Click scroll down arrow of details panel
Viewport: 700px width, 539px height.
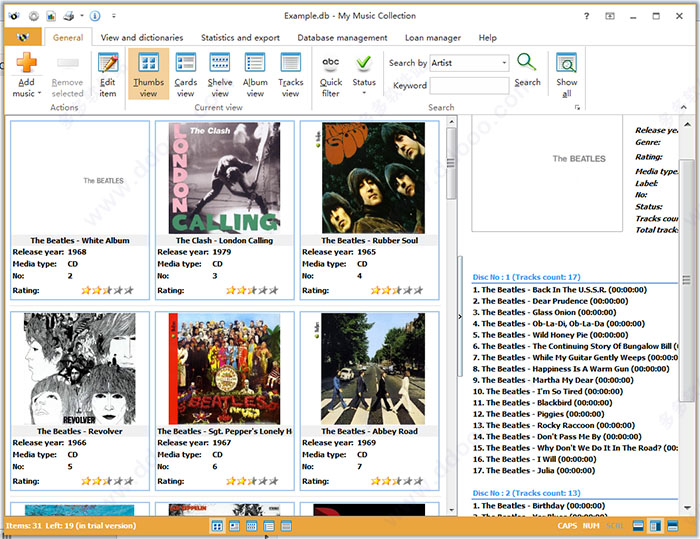click(687, 508)
